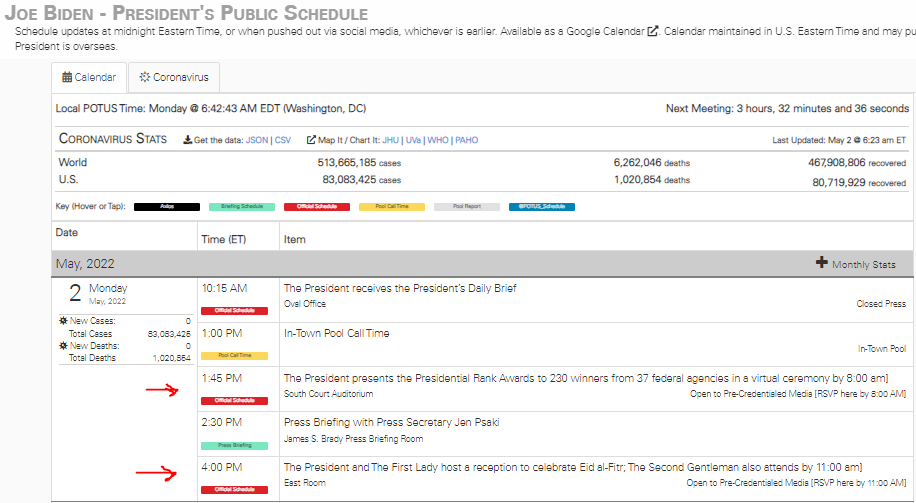Image resolution: width=916 pixels, height=503 pixels.
Task: Select the President's Daily Brief item
Action: point(400,288)
